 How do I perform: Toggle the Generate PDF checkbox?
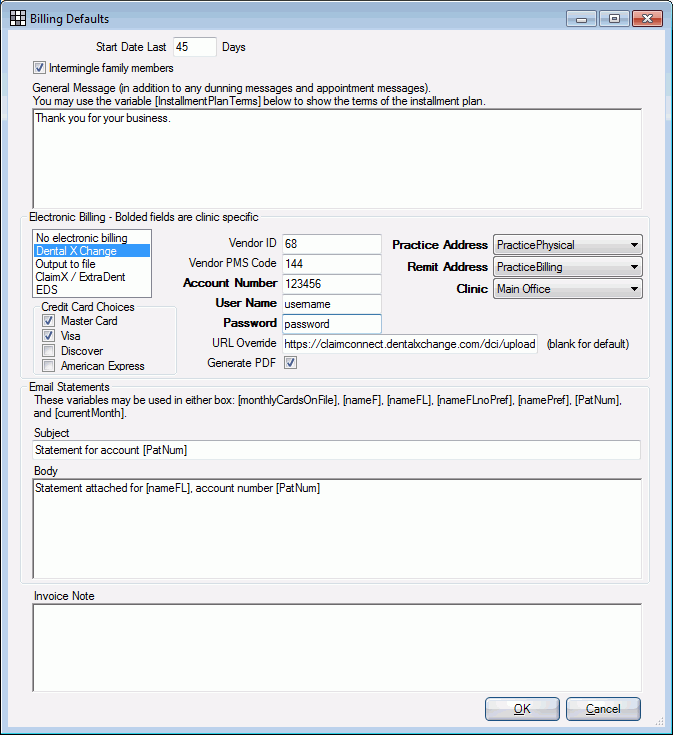point(291,363)
